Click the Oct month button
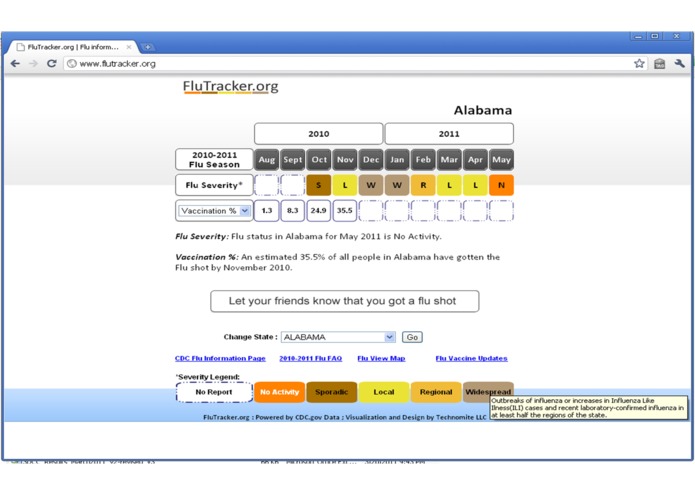This screenshot has width=695, height=494. [319, 159]
